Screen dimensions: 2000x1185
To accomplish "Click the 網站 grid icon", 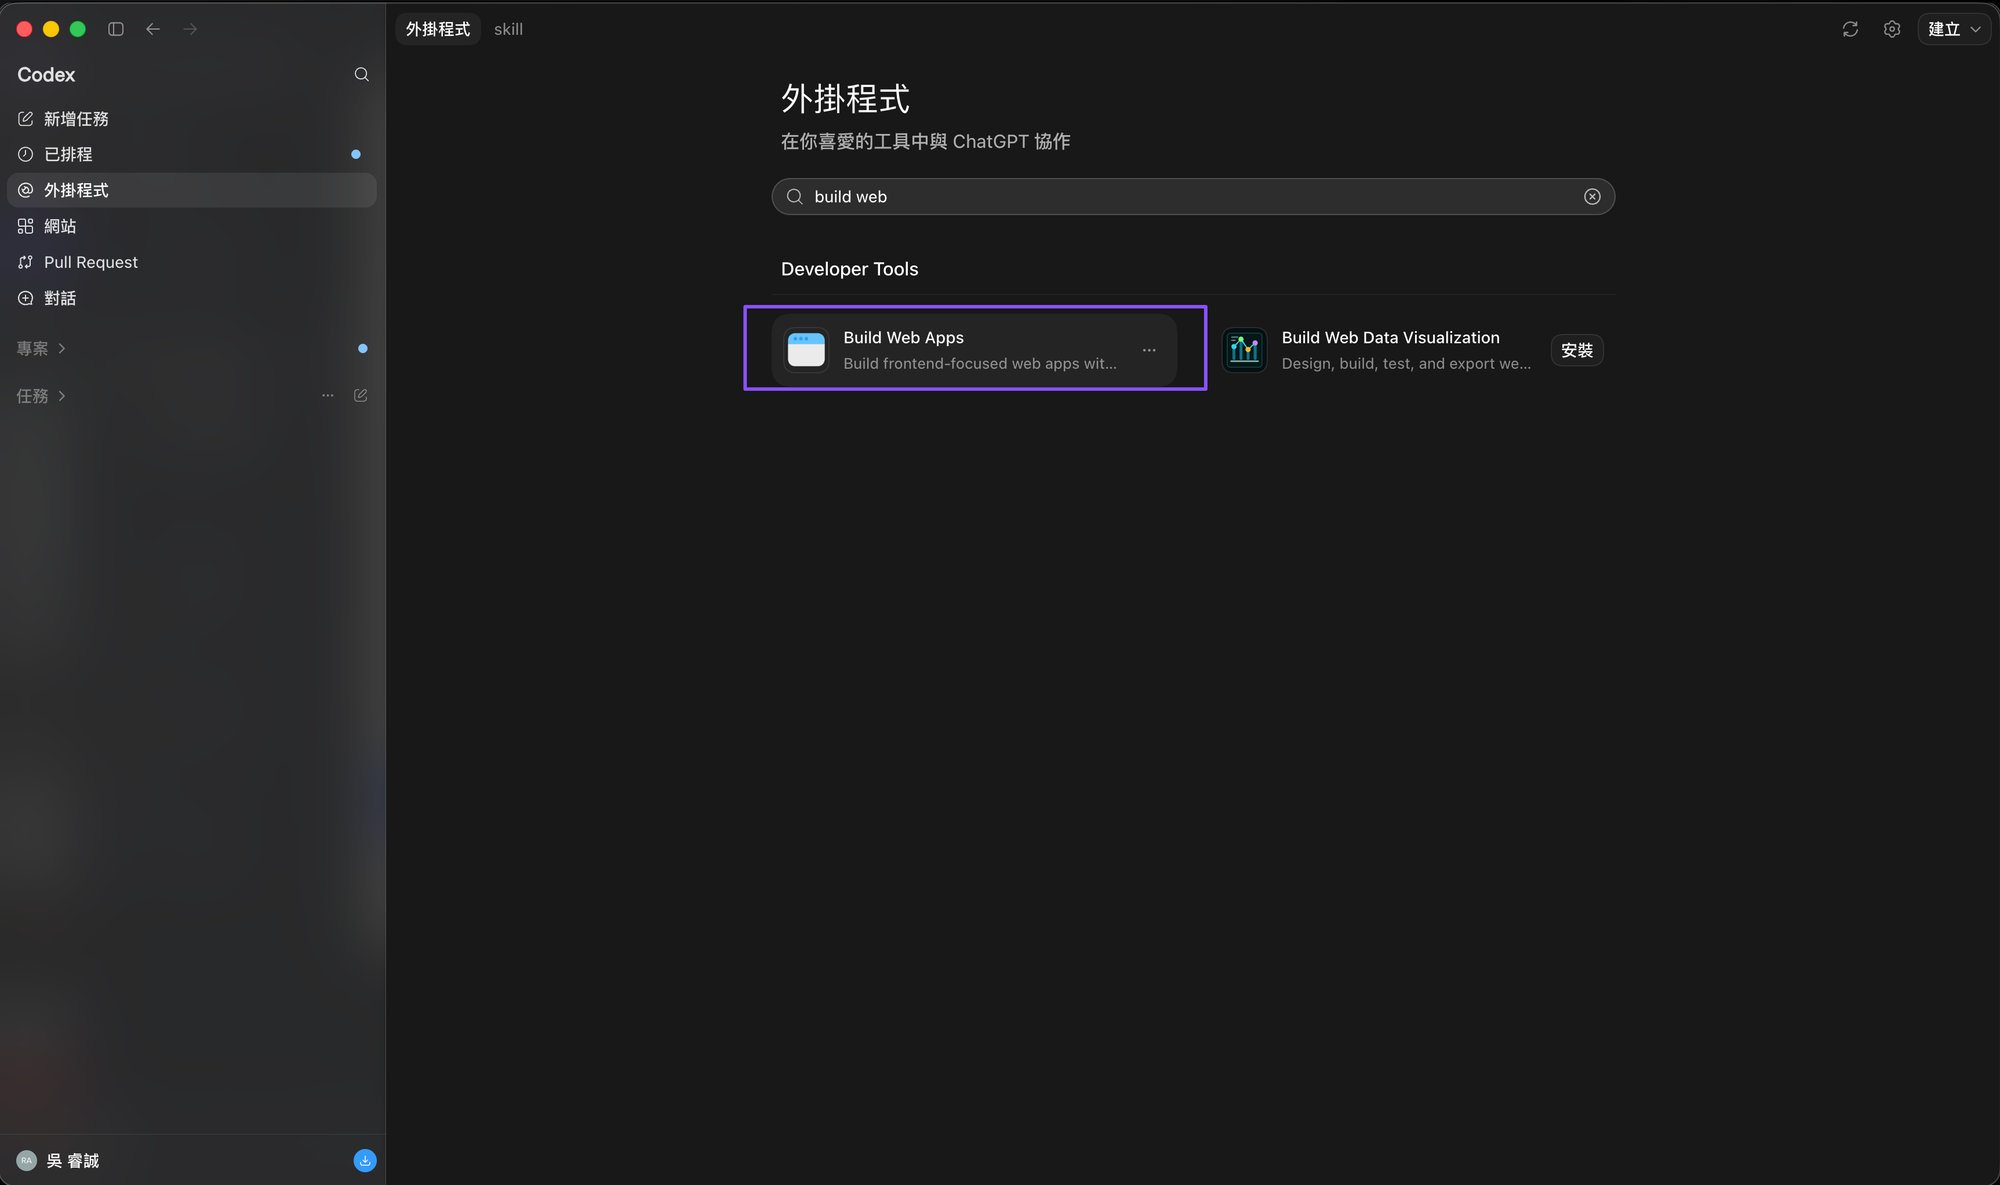I will point(26,226).
